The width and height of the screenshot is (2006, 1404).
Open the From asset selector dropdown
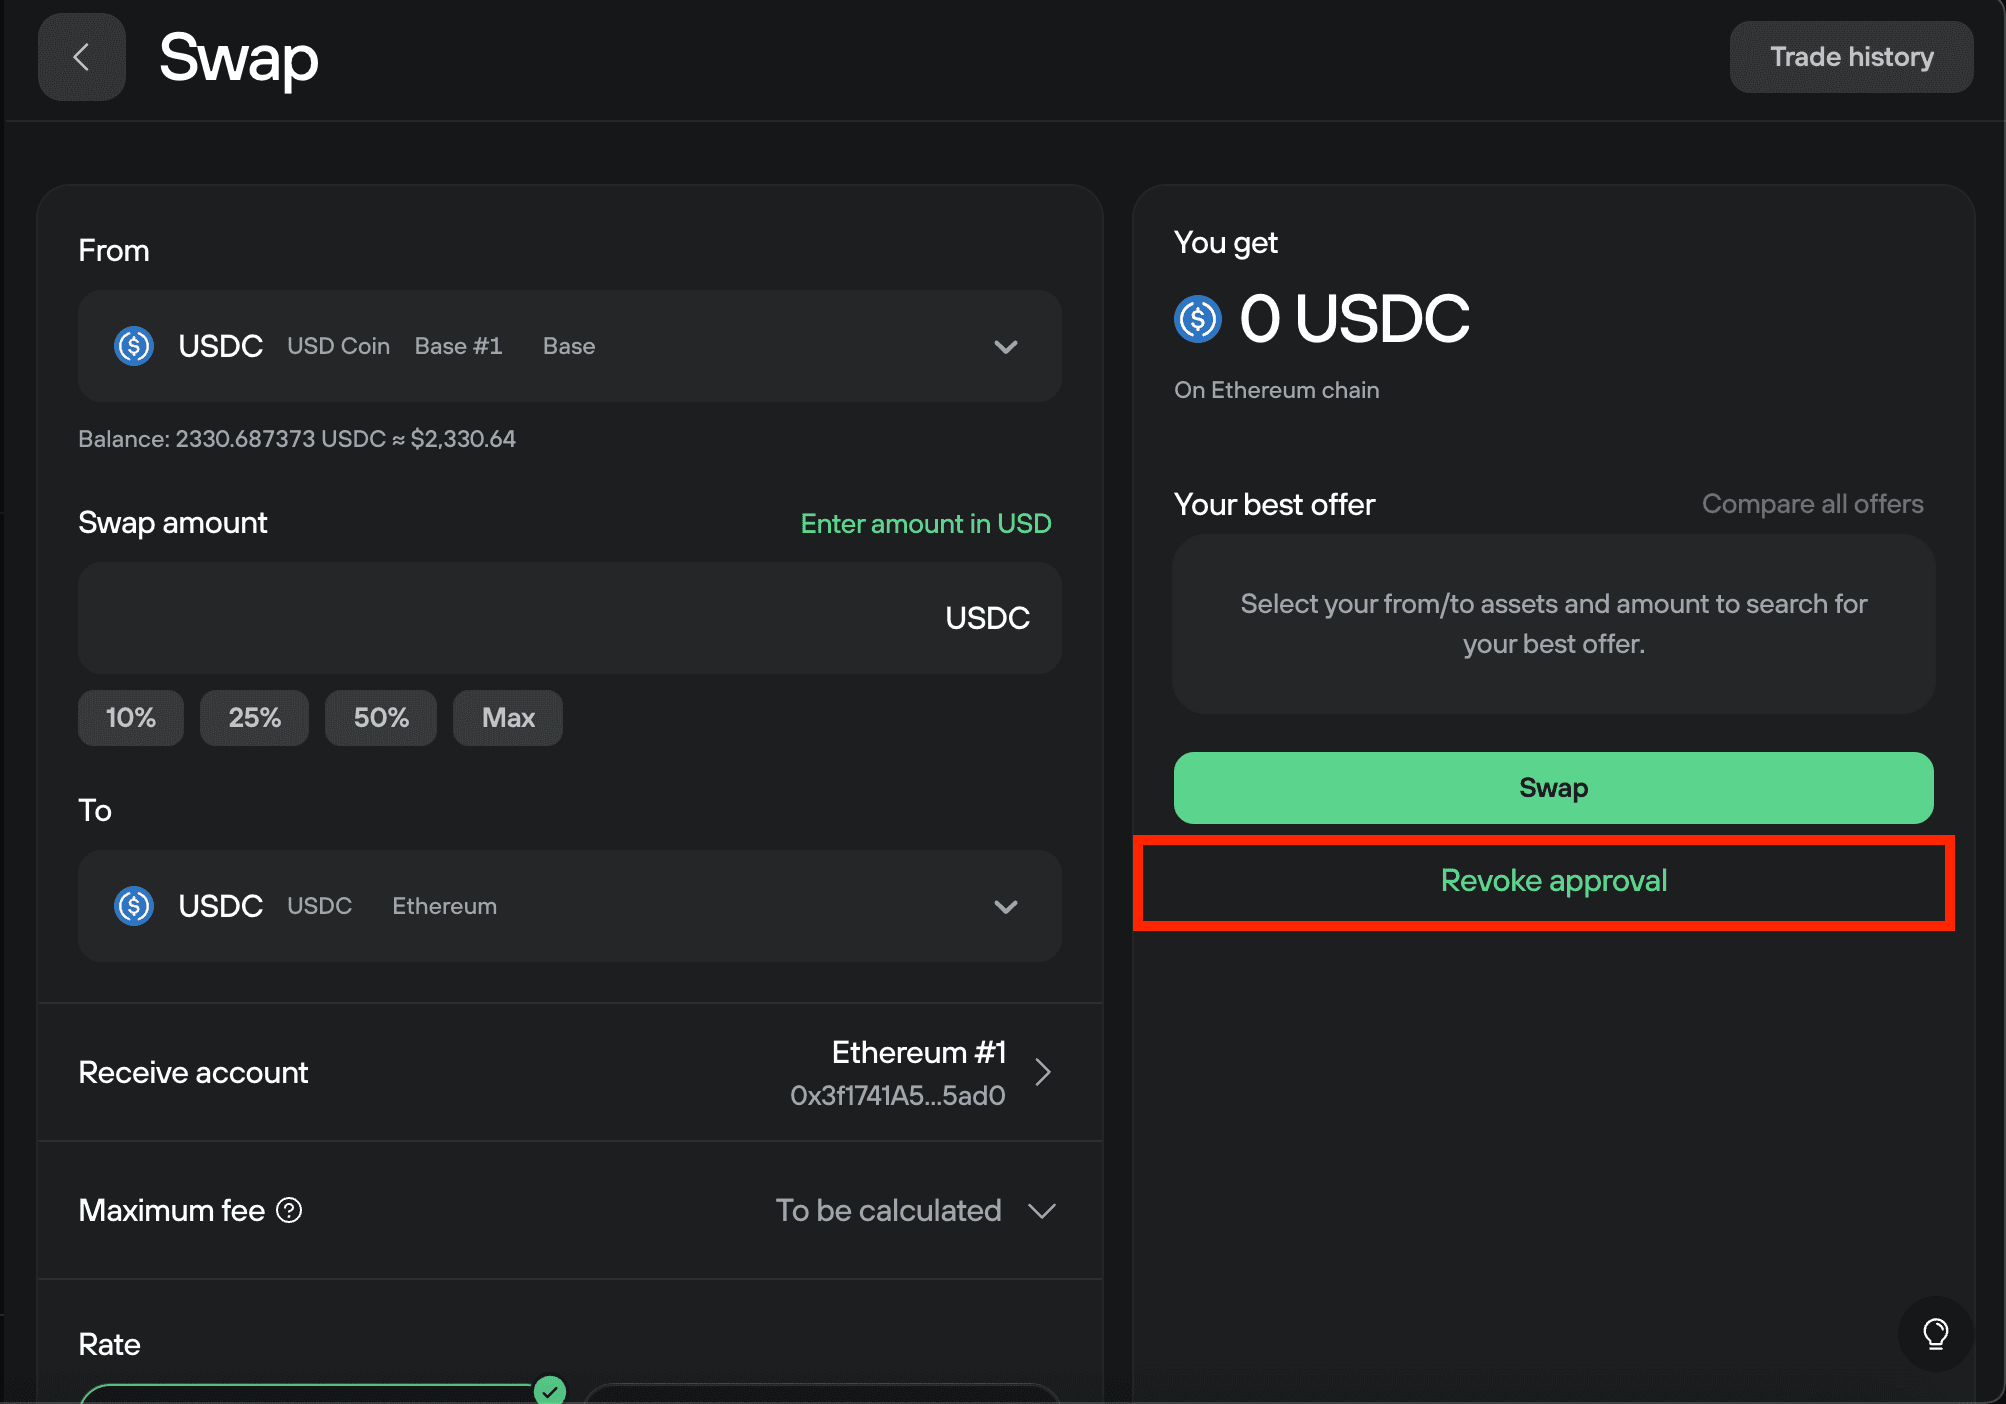(1006, 347)
